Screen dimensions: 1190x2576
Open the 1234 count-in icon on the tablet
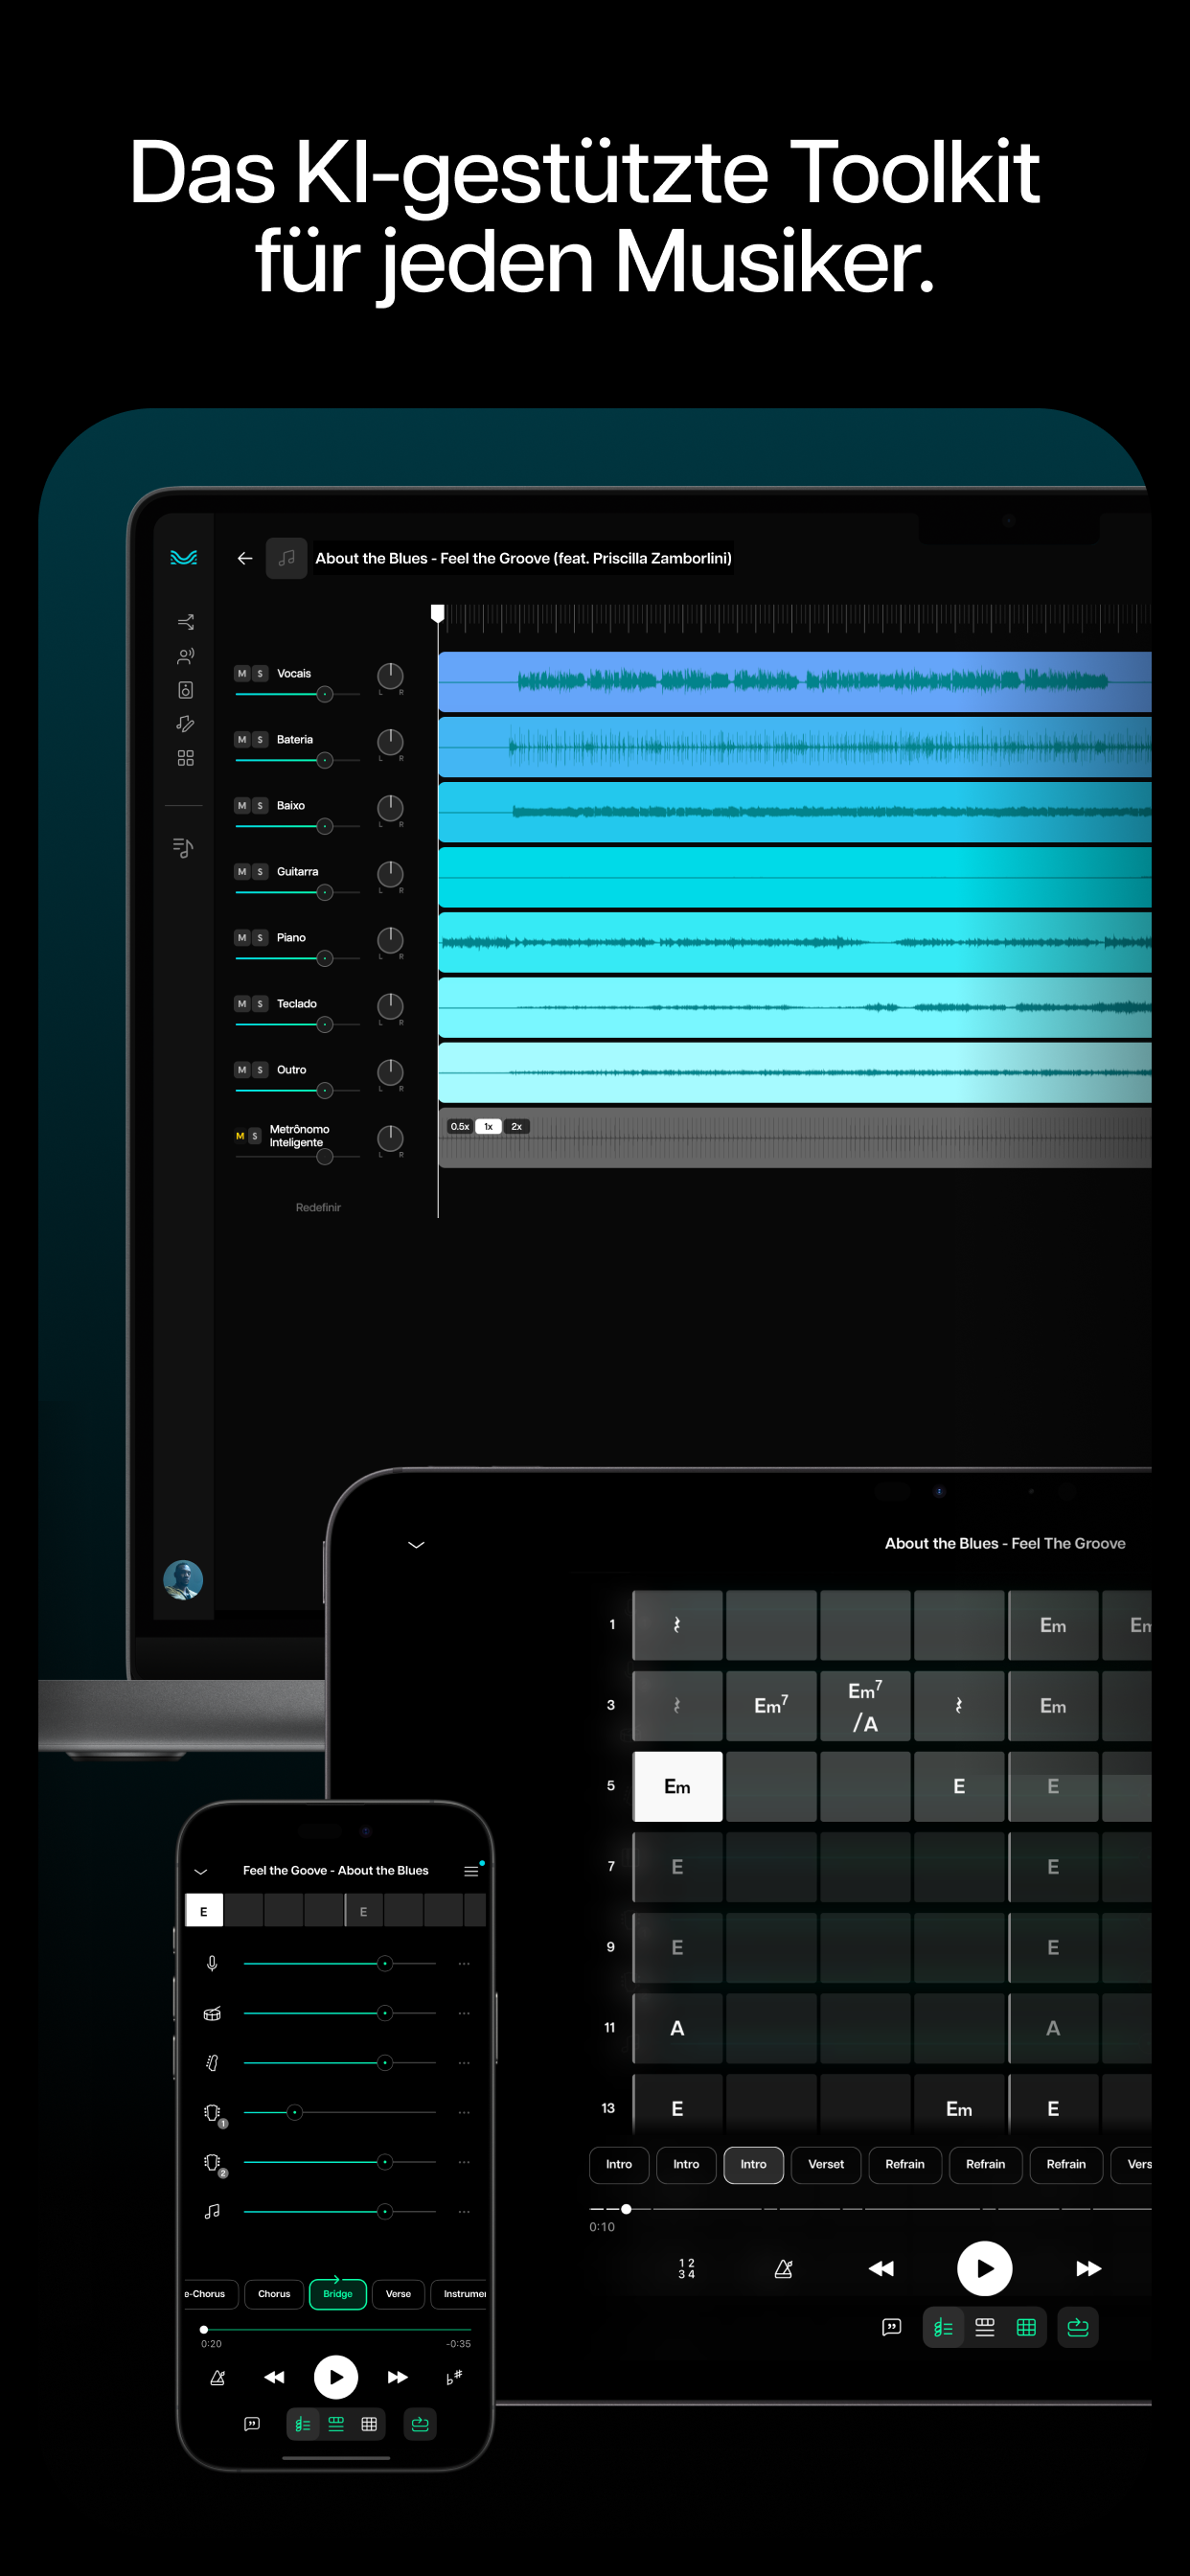pyautogui.click(x=686, y=2268)
